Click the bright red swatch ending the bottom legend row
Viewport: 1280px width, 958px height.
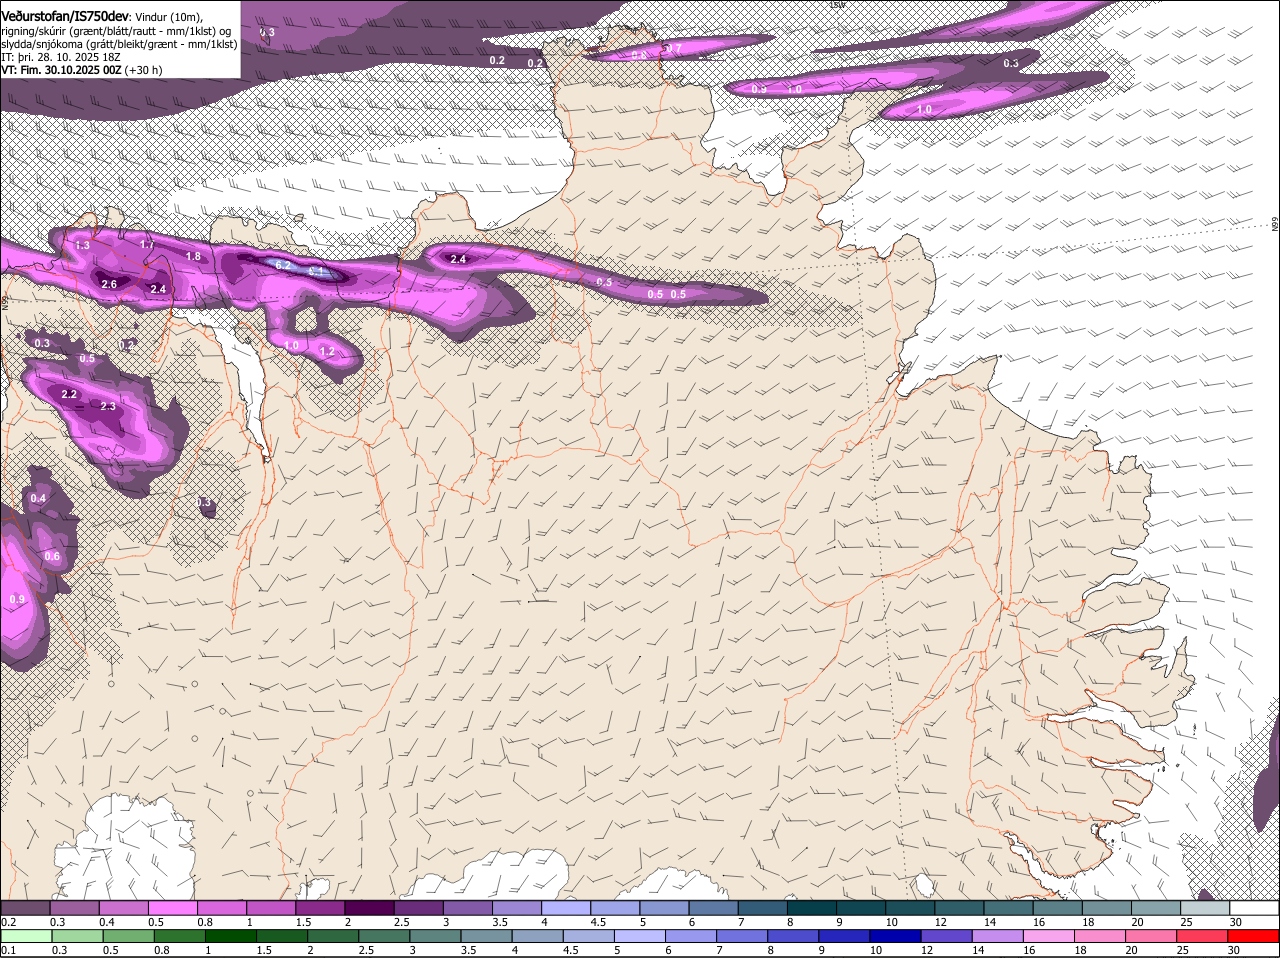(x=1254, y=936)
